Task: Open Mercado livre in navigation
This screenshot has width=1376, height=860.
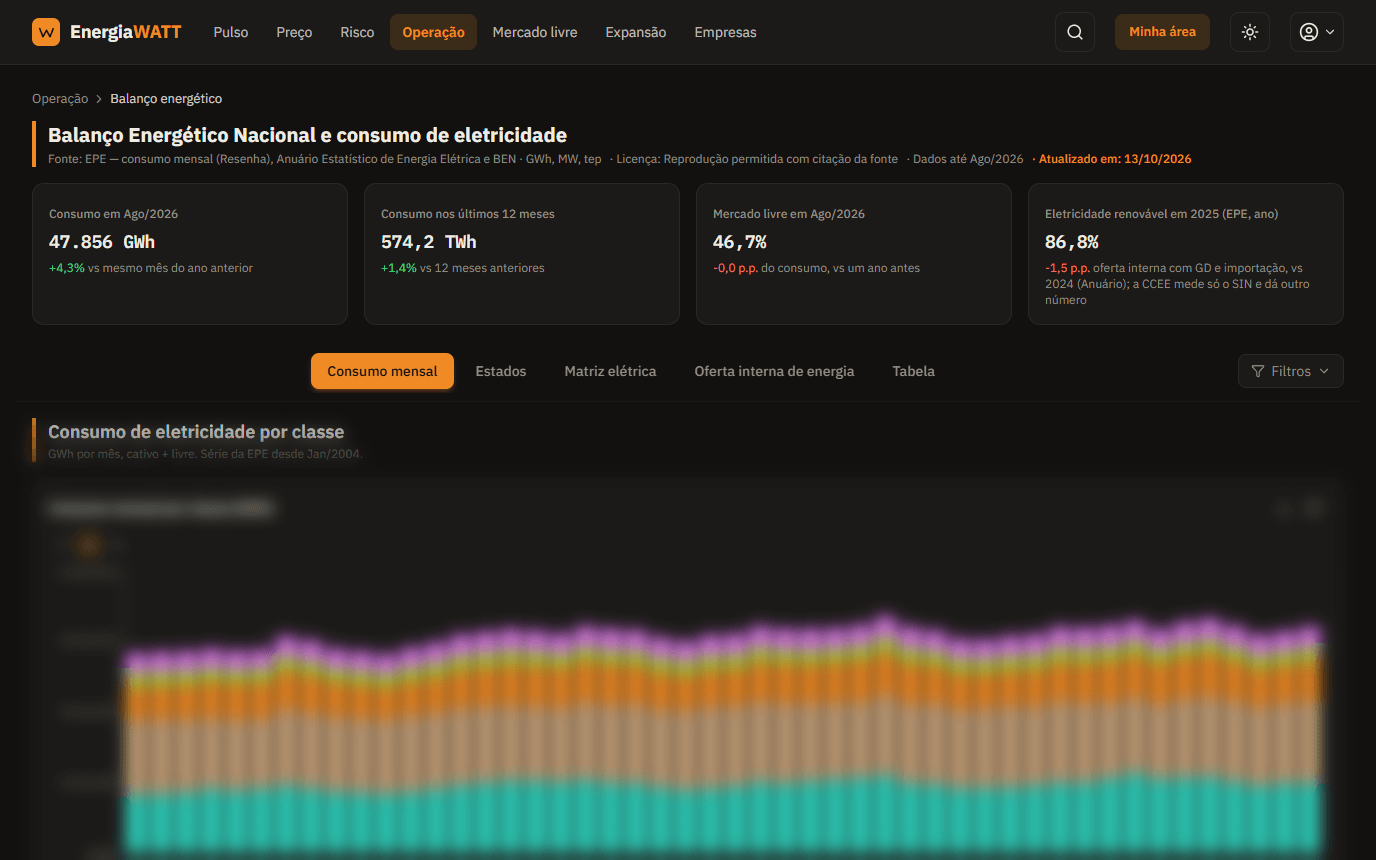Action: pos(535,32)
